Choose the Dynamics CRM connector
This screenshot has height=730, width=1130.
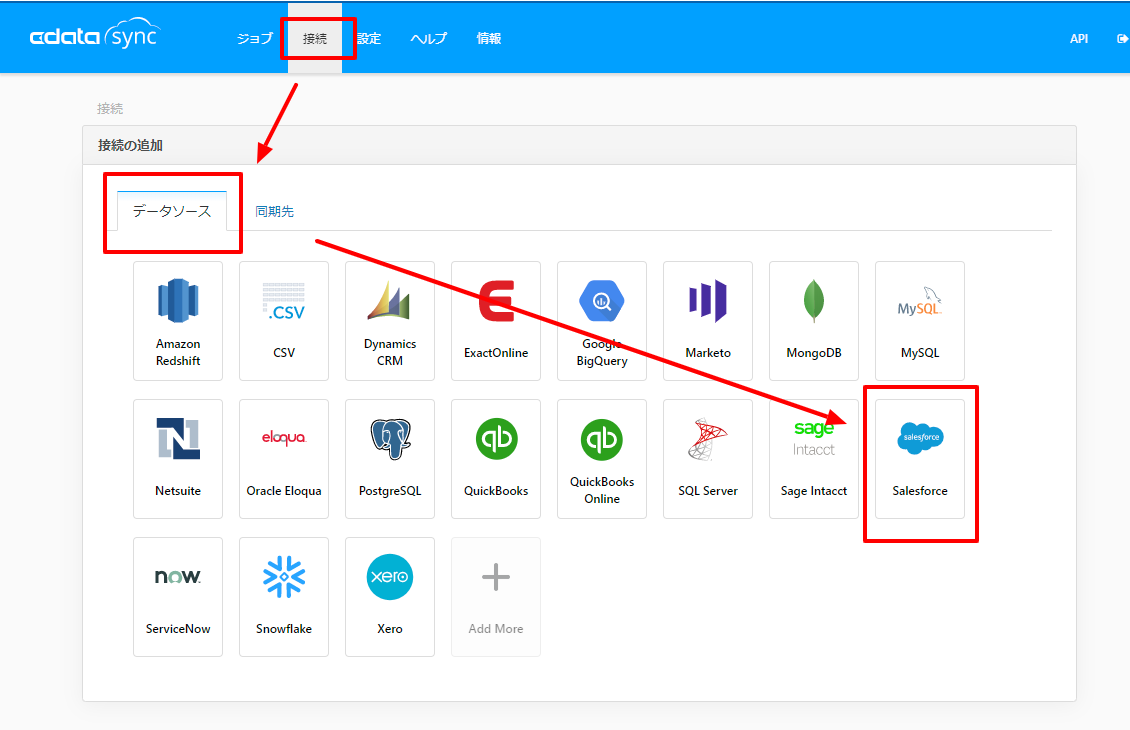[x=390, y=321]
